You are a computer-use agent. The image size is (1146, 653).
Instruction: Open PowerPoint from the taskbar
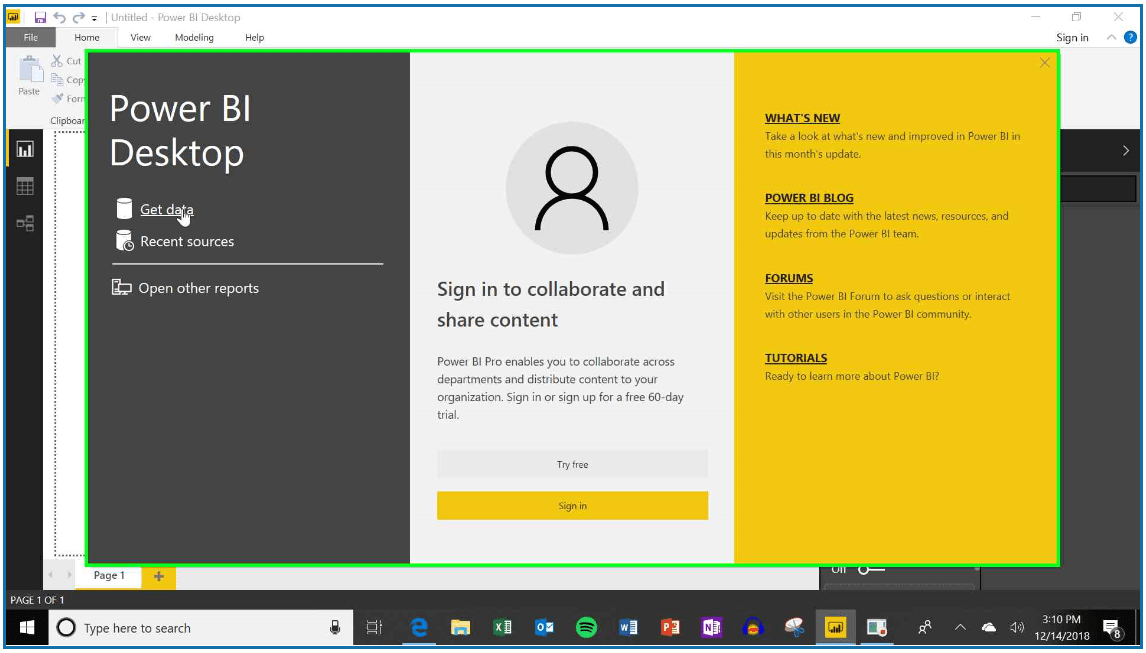coord(669,627)
